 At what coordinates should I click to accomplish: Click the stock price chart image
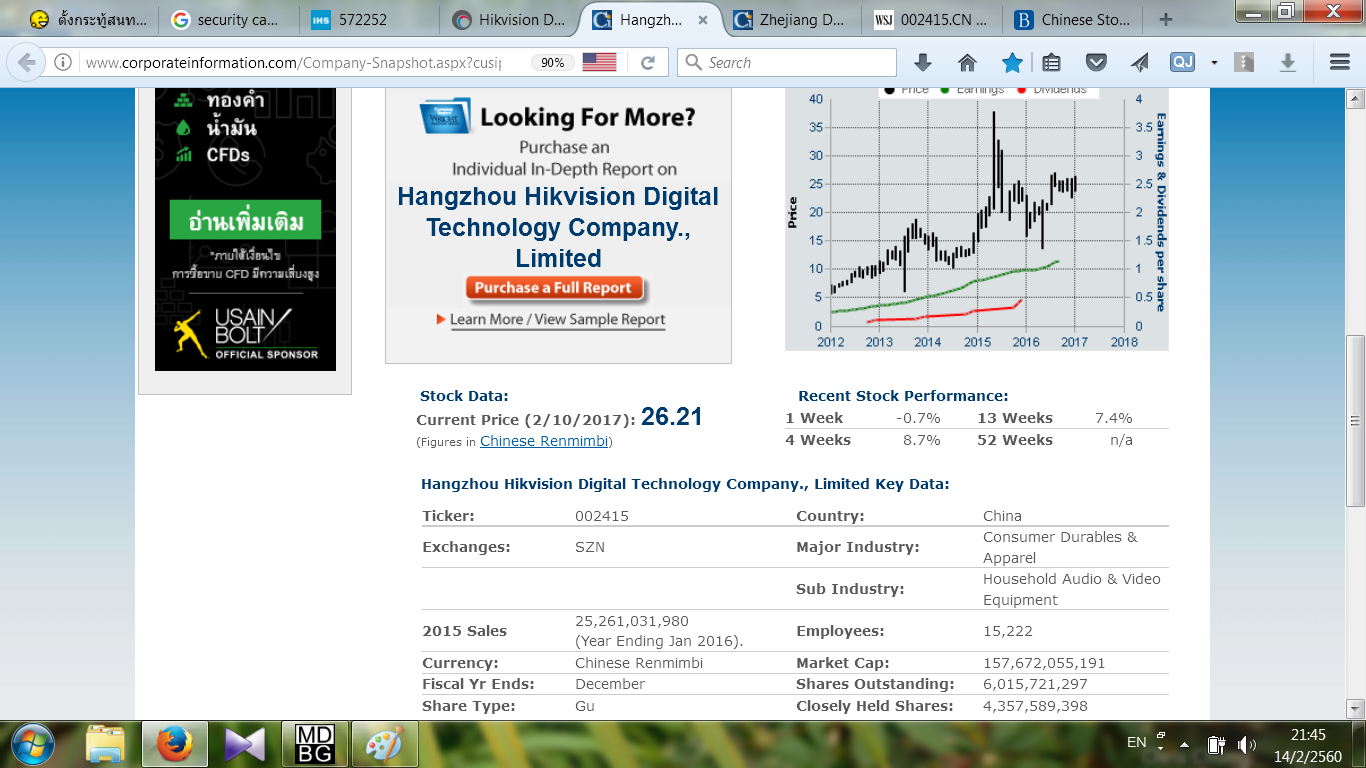976,218
